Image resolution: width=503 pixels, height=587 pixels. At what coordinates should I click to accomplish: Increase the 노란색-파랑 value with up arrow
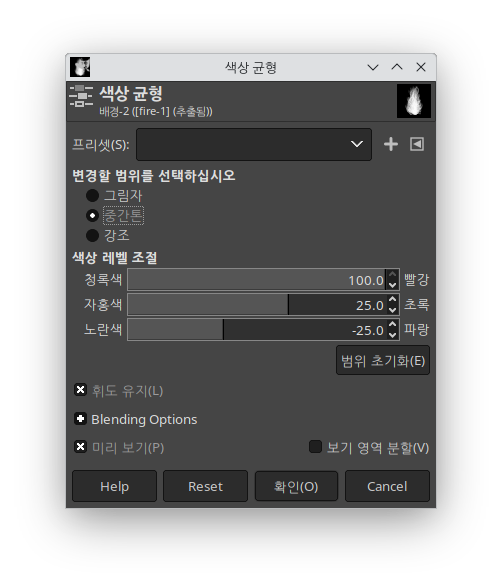point(392,325)
